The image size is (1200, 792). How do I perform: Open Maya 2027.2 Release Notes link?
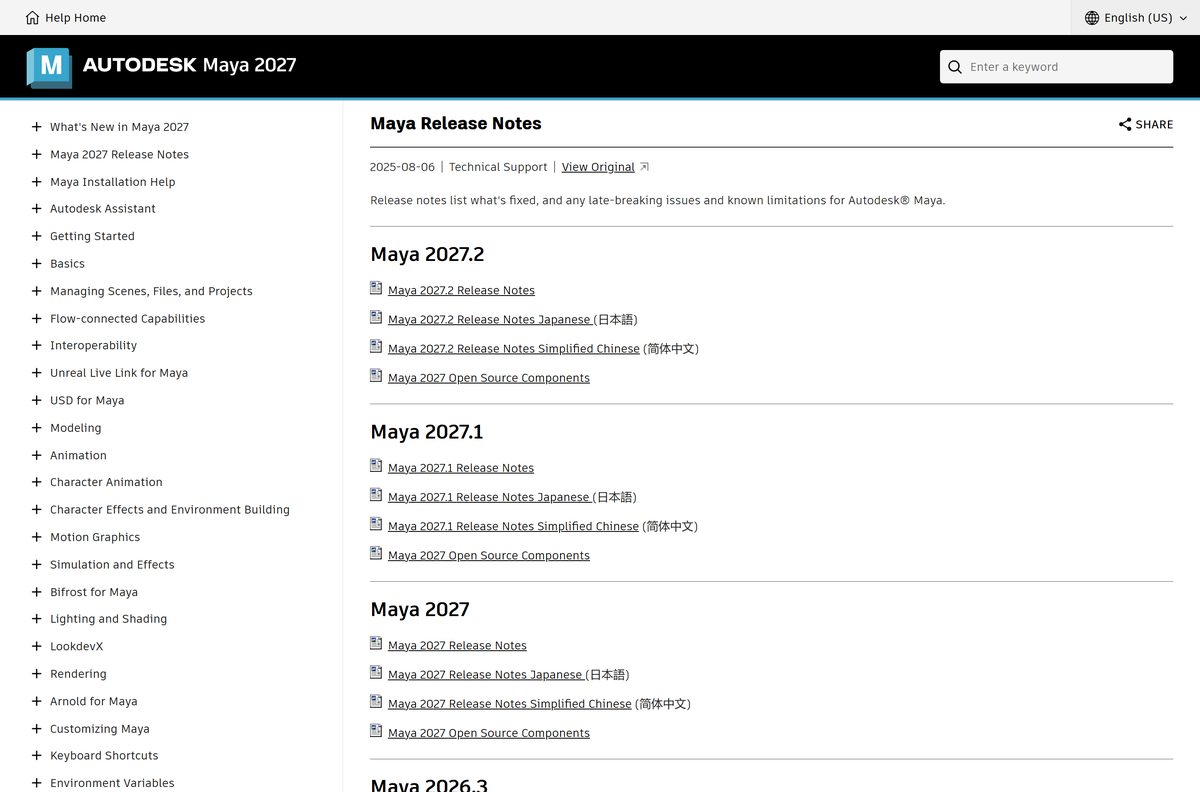click(x=461, y=290)
